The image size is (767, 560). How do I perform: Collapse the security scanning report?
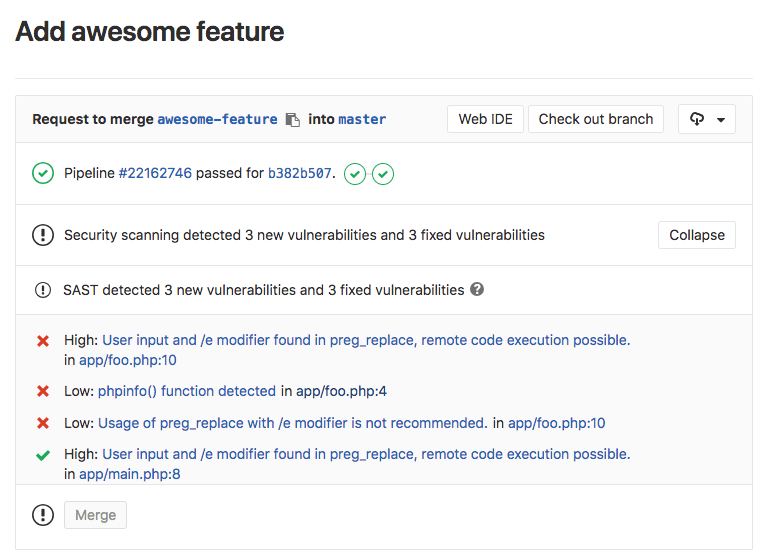pyautogui.click(x=697, y=235)
